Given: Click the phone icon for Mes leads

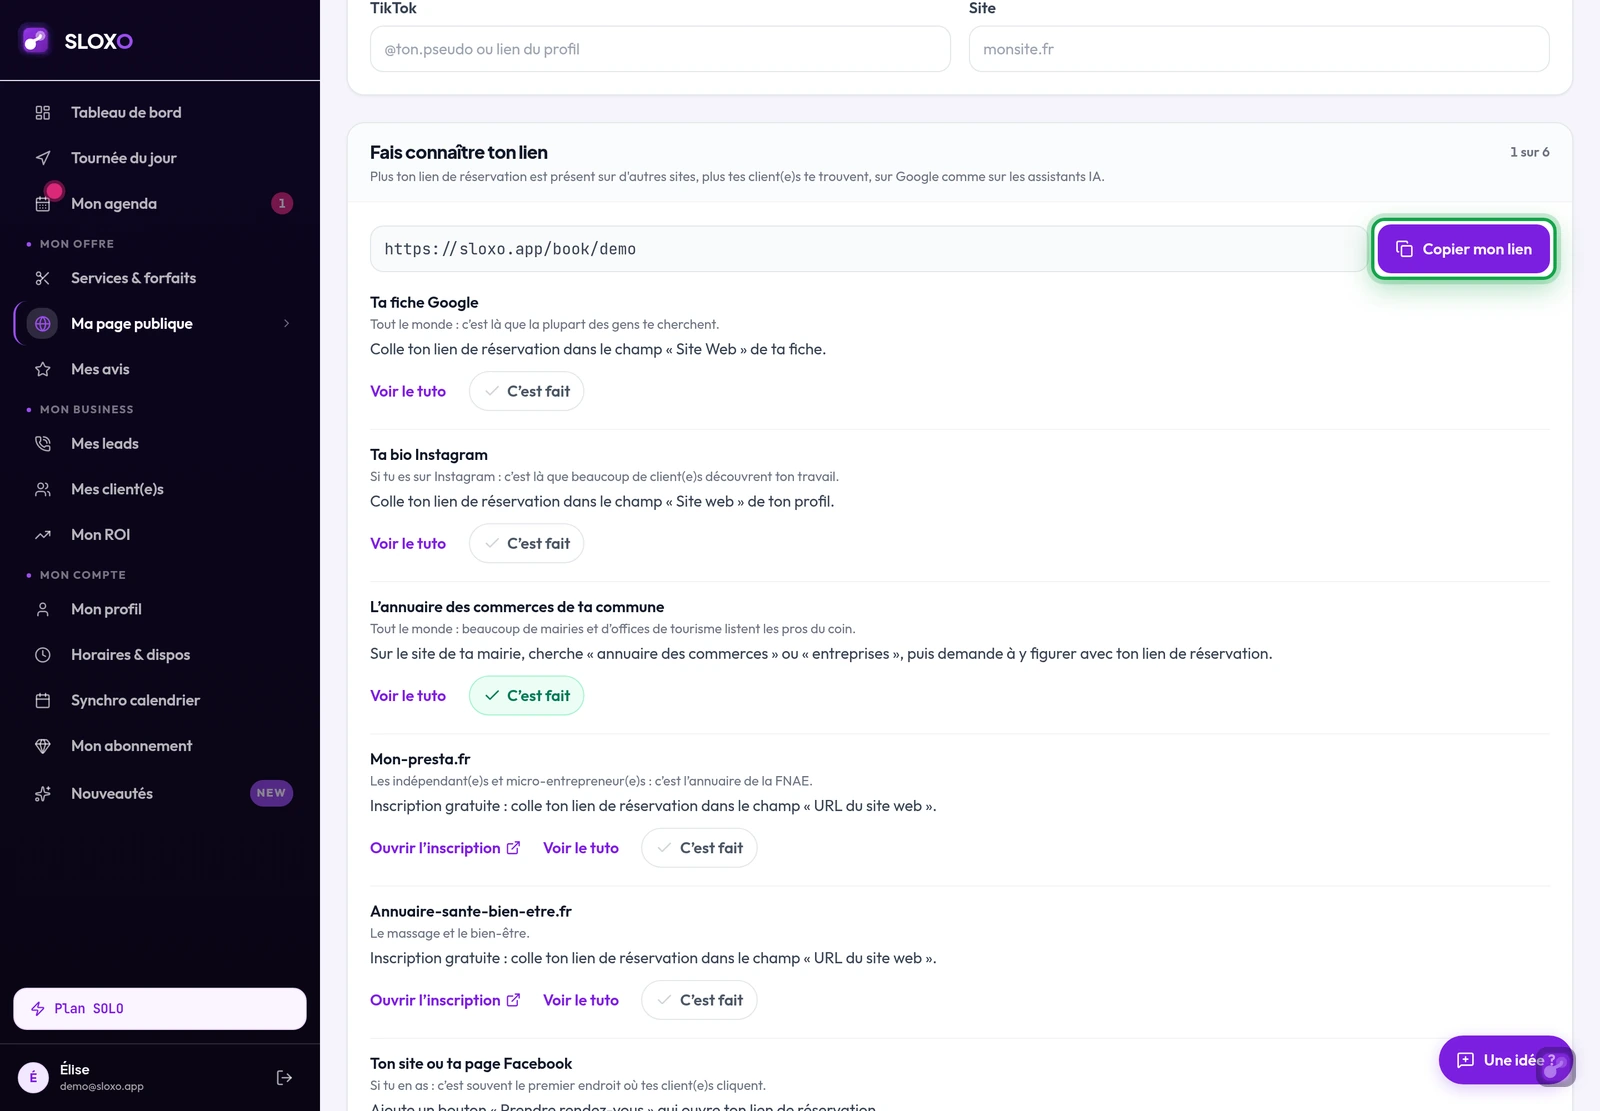Looking at the screenshot, I should click(x=42, y=444).
